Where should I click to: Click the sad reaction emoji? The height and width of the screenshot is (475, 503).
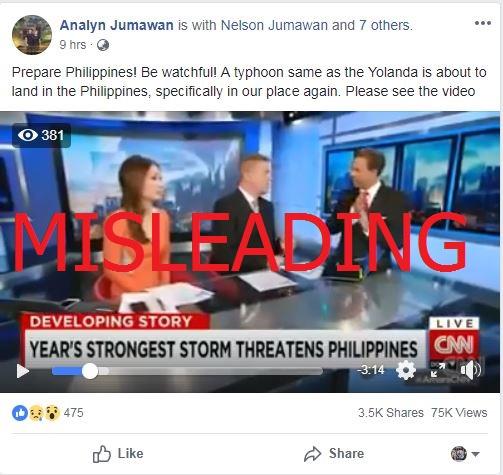pyautogui.click(x=36, y=413)
